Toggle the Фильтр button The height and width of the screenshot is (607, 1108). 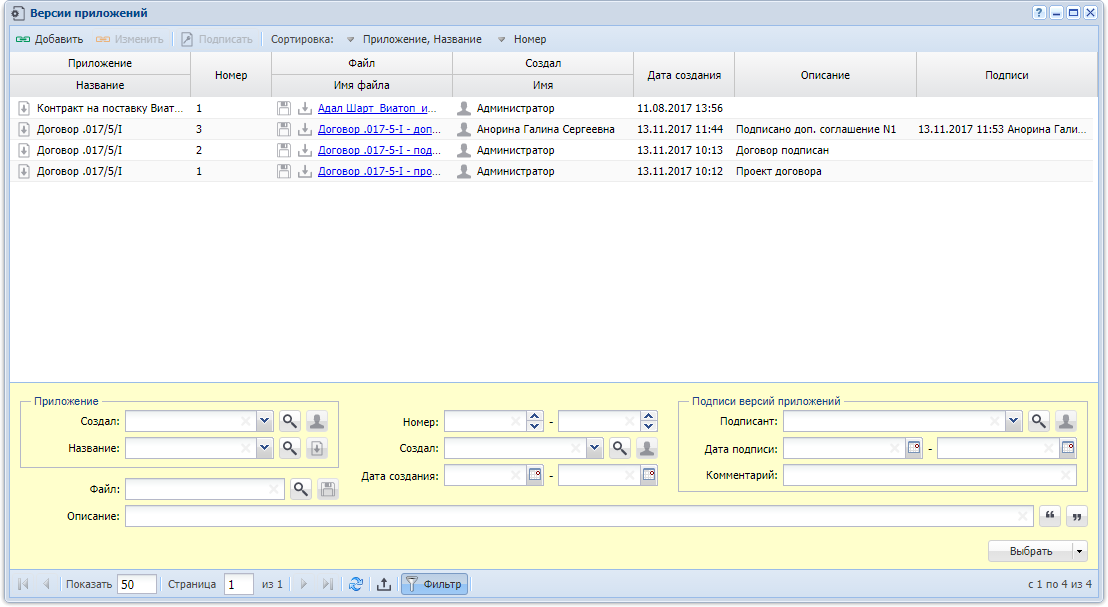(x=435, y=584)
